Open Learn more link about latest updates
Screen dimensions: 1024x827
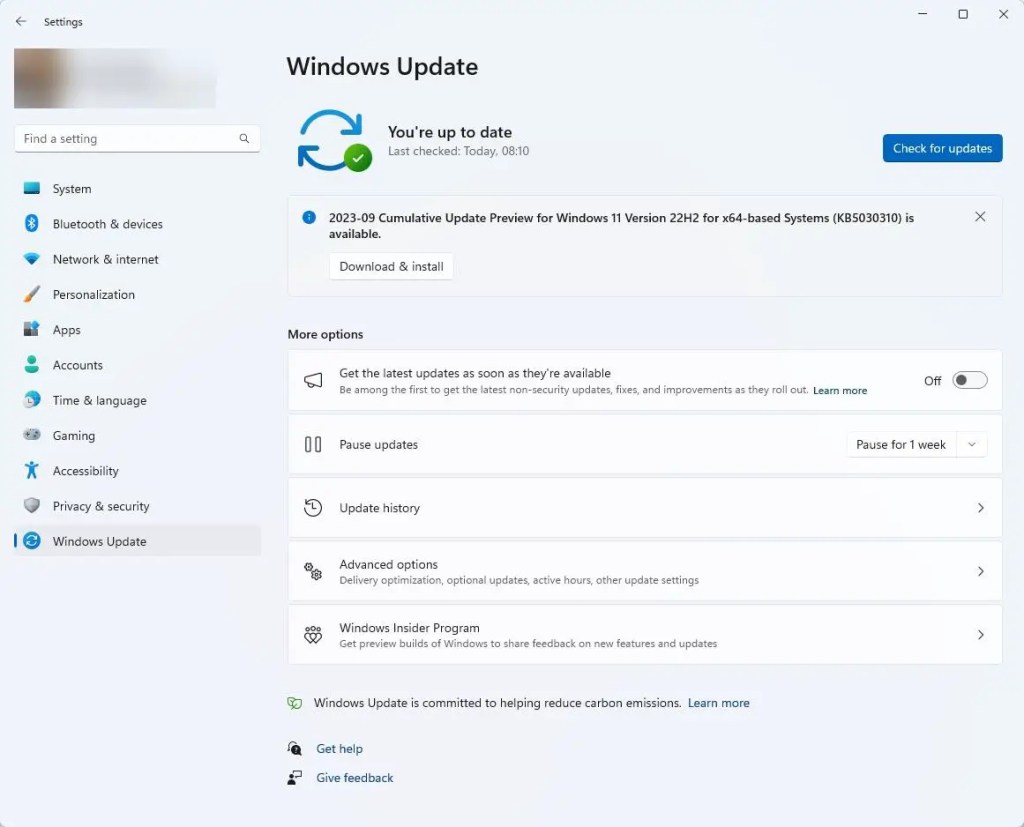point(840,391)
